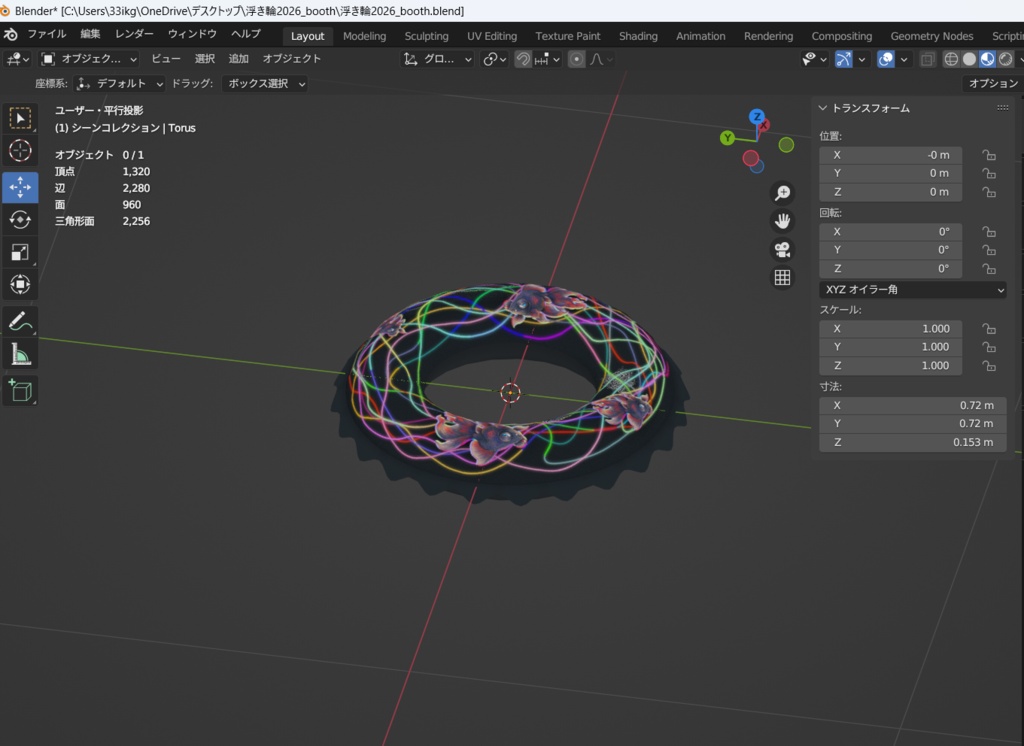Viewport: 1024px width, 746px height.
Task: Click the red negative X gizmo circle
Action: (x=750, y=157)
